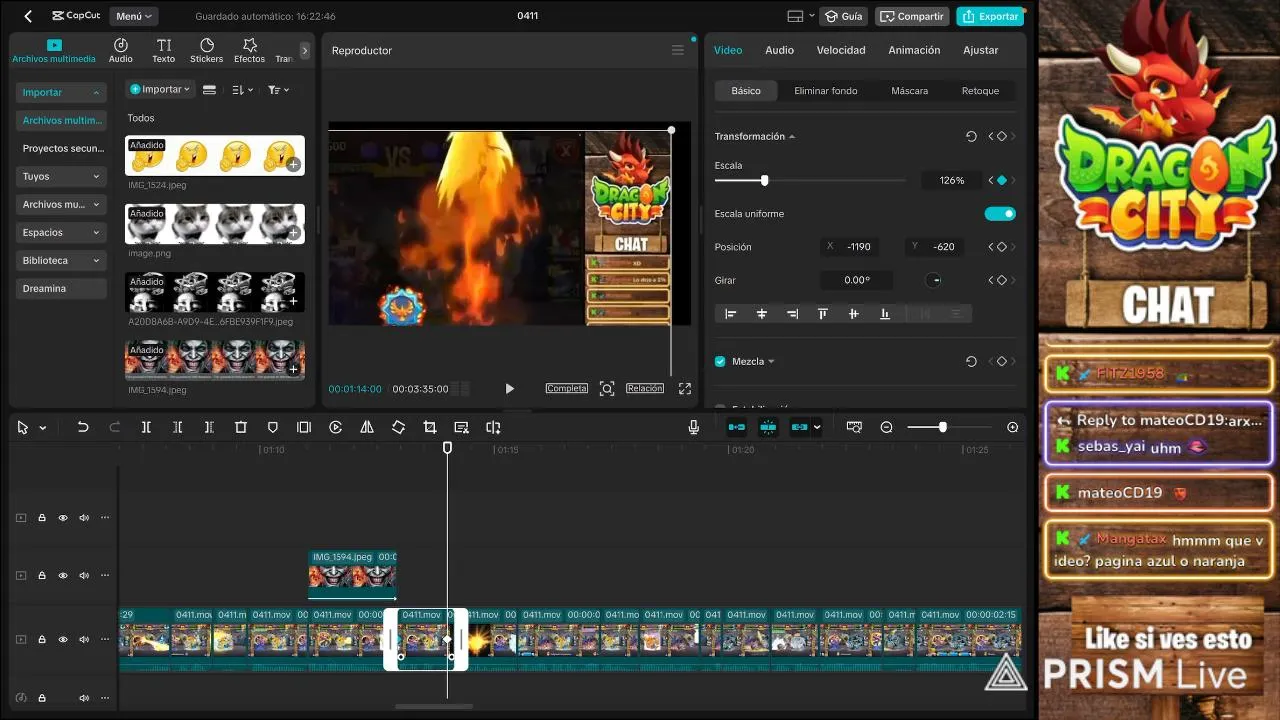The image size is (1280, 720).
Task: Click the Relación aspect ratio button
Action: click(645, 388)
